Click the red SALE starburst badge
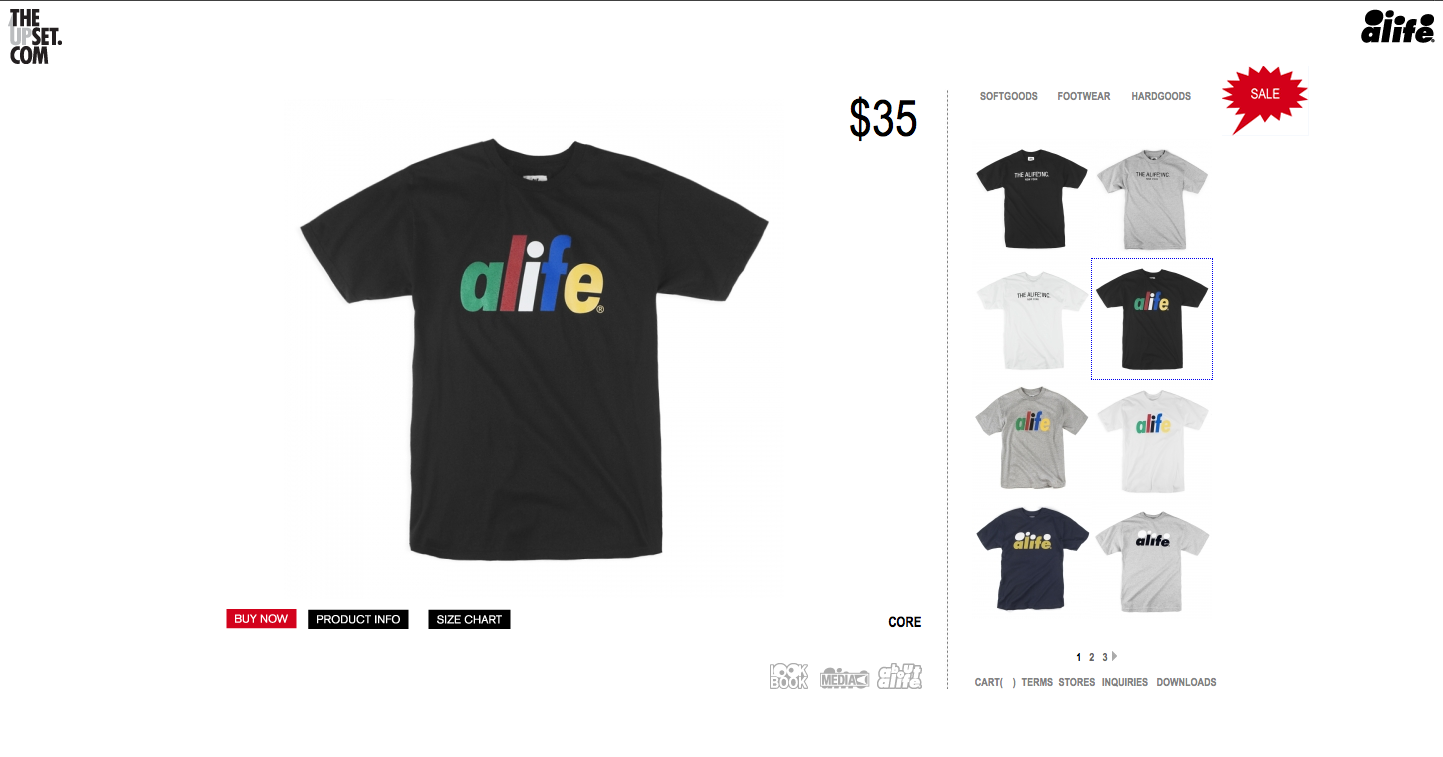This screenshot has width=1443, height=757. pos(1265,99)
